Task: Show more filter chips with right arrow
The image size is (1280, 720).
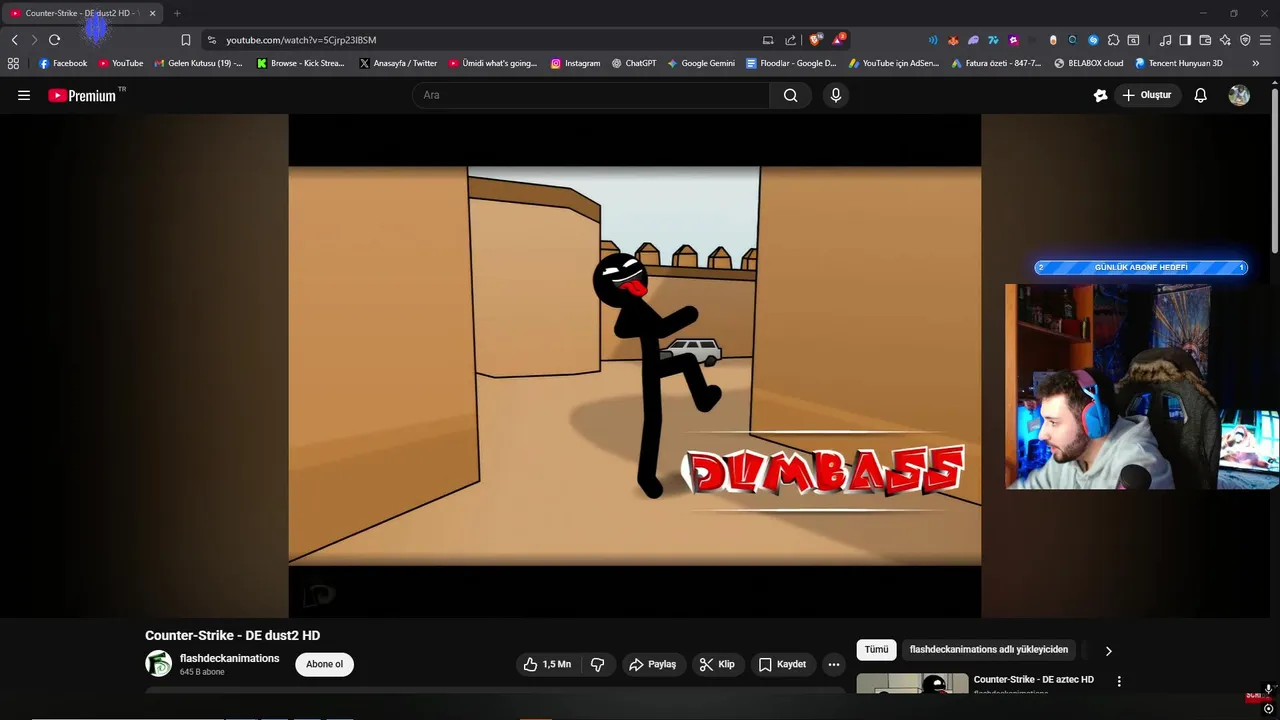Action: 1108,650
